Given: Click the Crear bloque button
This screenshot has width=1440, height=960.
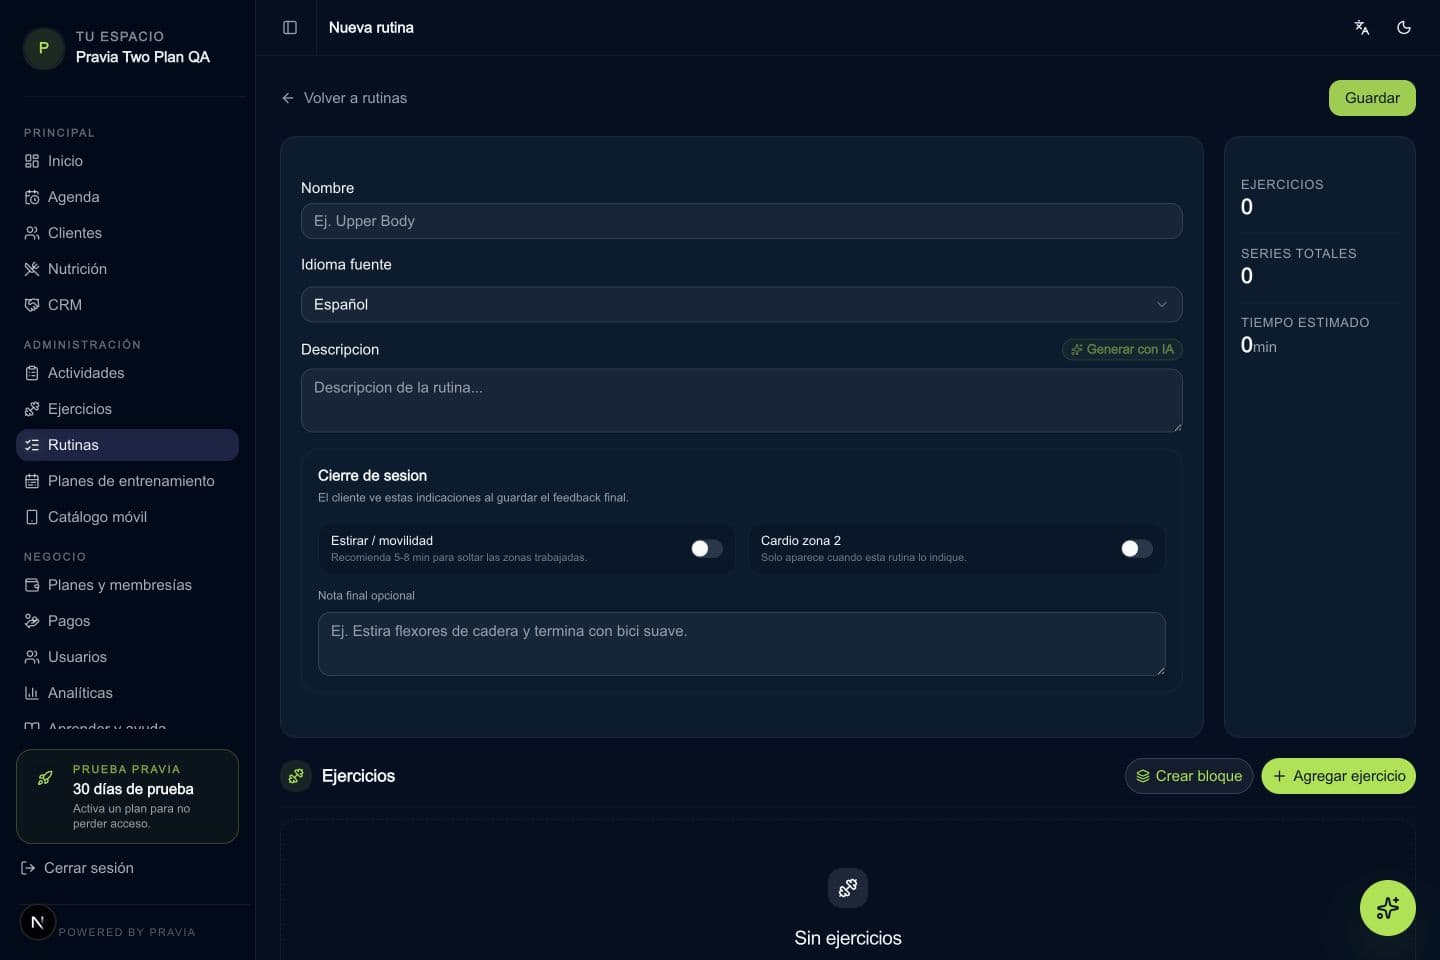Looking at the screenshot, I should click(1189, 776).
